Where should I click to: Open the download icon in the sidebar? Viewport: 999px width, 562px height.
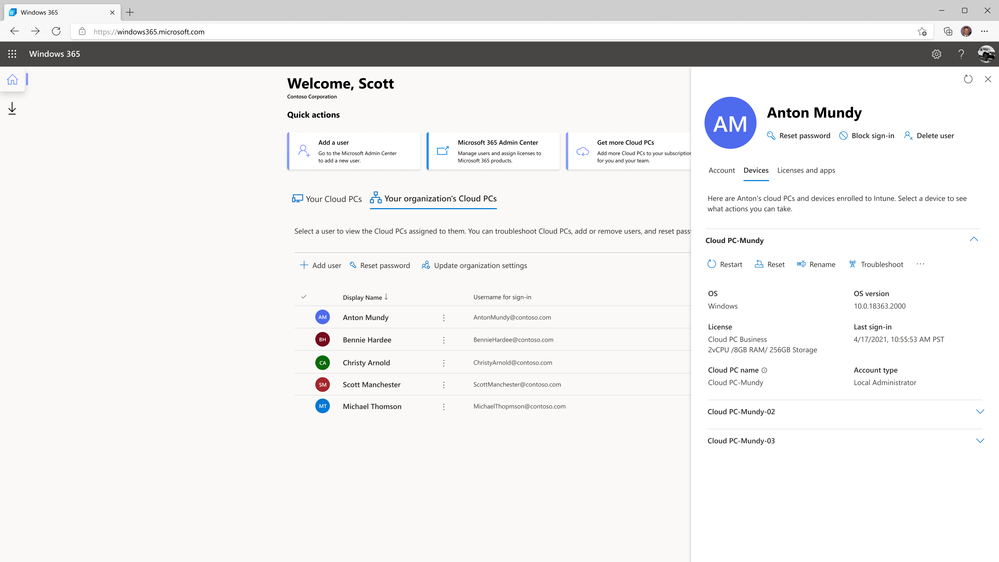(x=12, y=109)
